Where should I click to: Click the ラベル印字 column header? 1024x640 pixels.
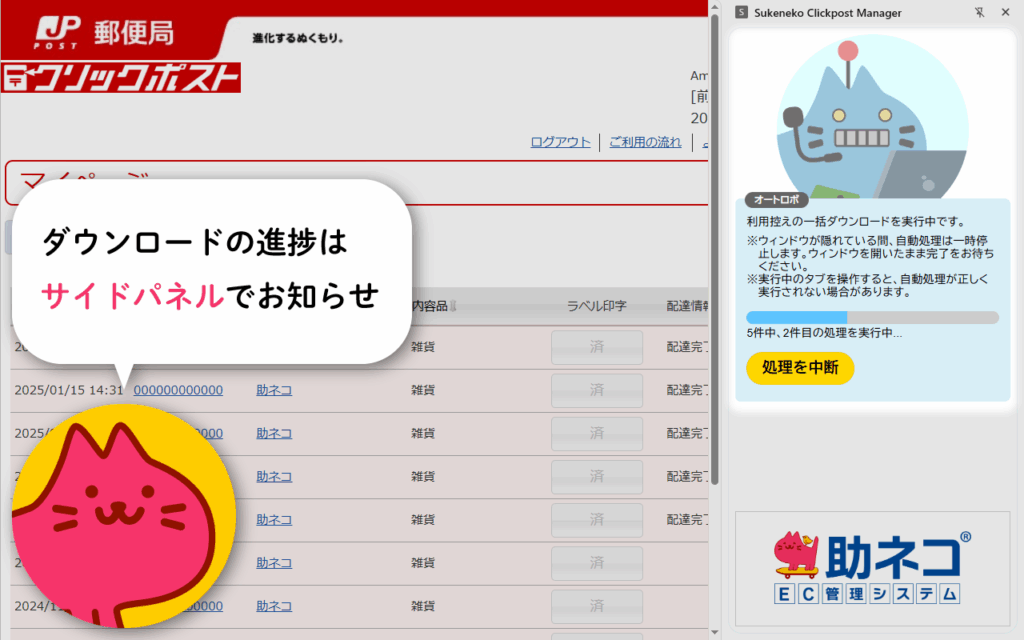click(596, 306)
